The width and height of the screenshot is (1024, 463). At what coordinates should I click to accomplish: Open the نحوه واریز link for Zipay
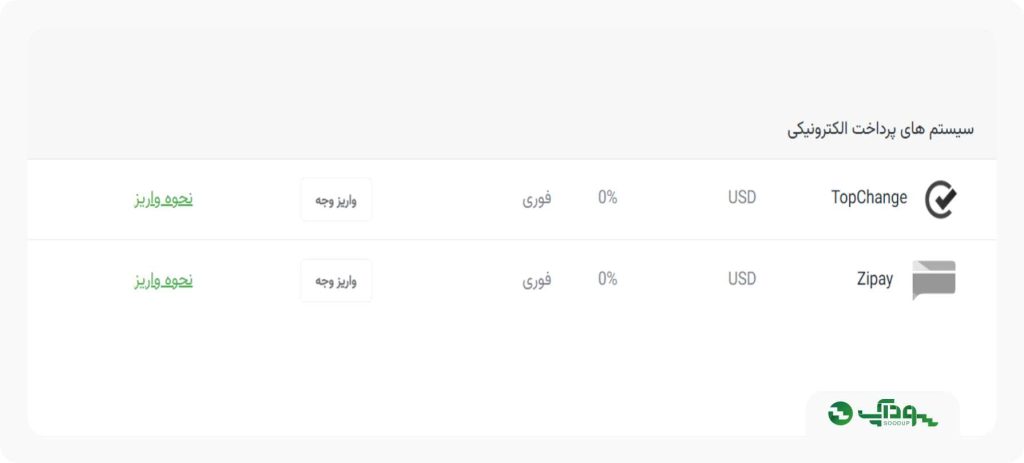(x=164, y=281)
